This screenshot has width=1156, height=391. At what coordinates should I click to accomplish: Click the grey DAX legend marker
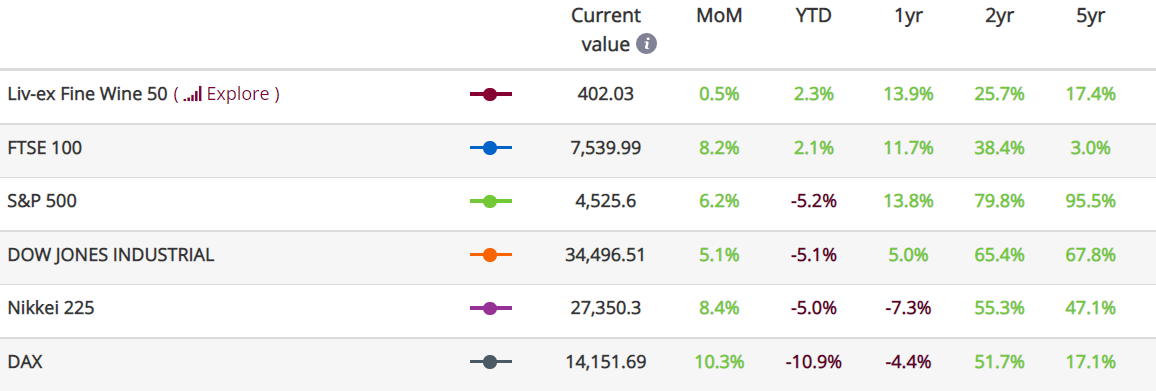click(x=490, y=362)
